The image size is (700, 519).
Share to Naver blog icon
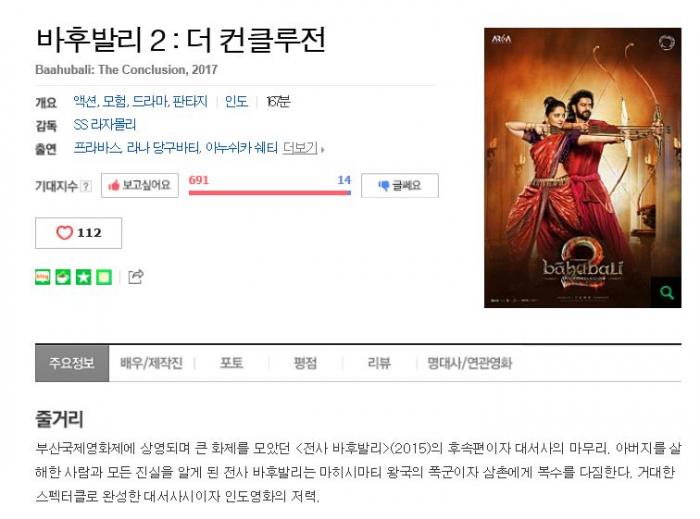42,277
